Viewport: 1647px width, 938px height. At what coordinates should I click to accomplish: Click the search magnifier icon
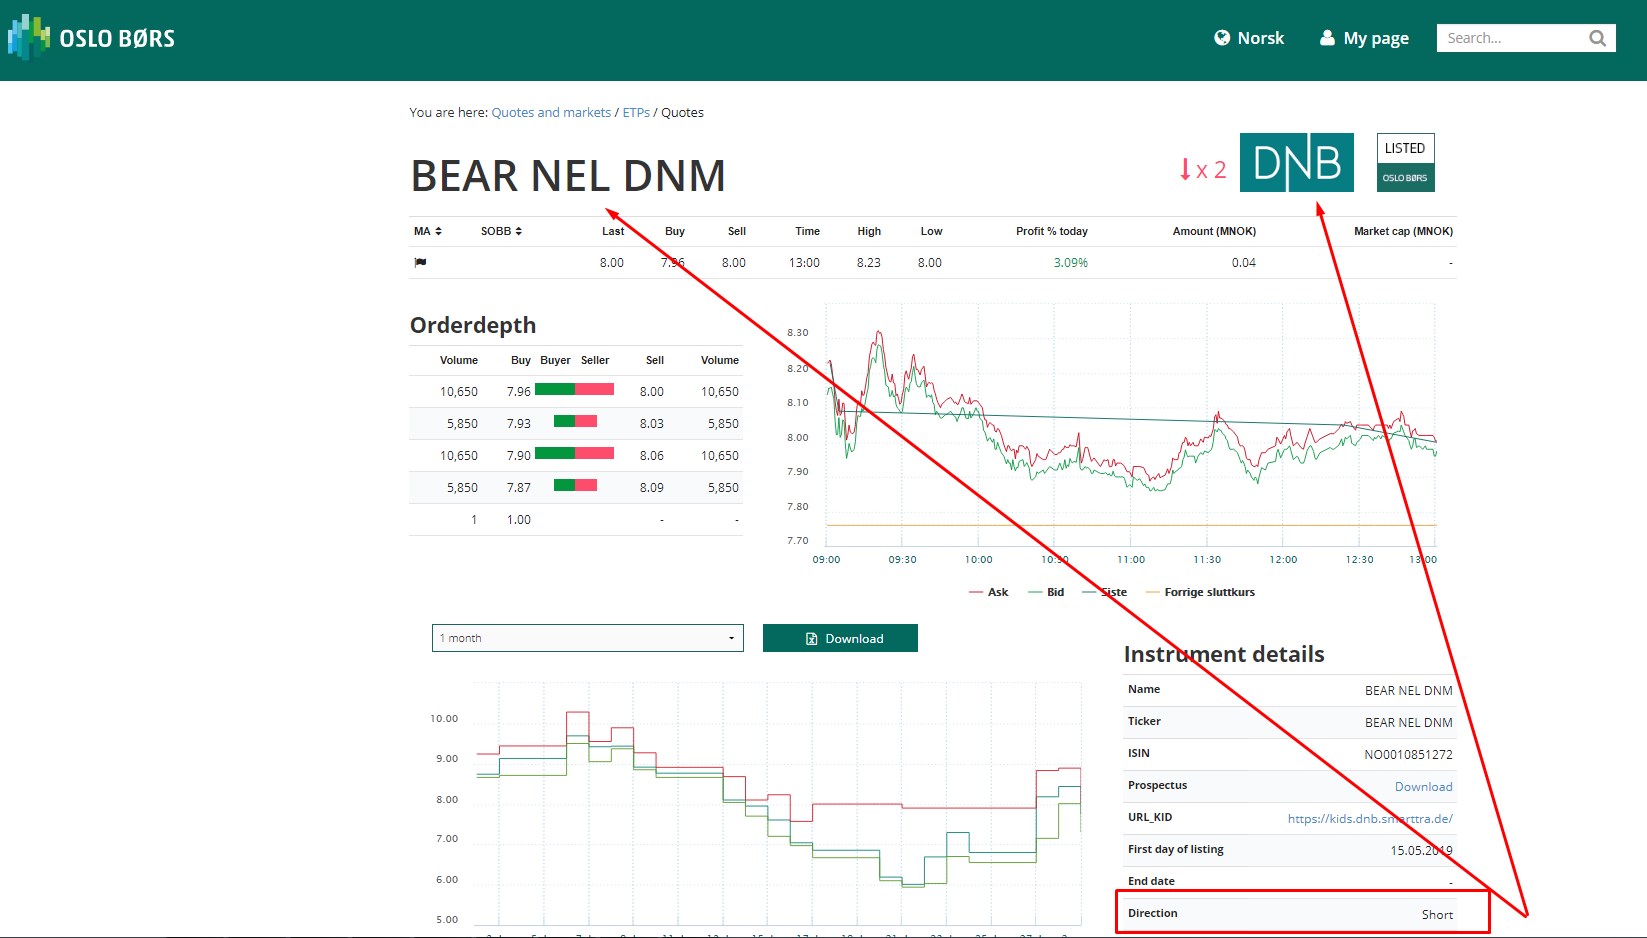(1597, 38)
